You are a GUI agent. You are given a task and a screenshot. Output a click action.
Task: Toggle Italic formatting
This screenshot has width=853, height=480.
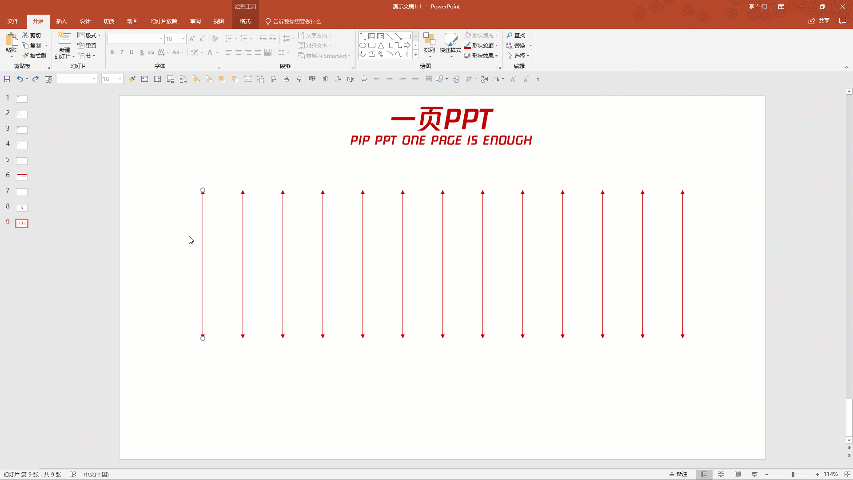click(x=121, y=53)
